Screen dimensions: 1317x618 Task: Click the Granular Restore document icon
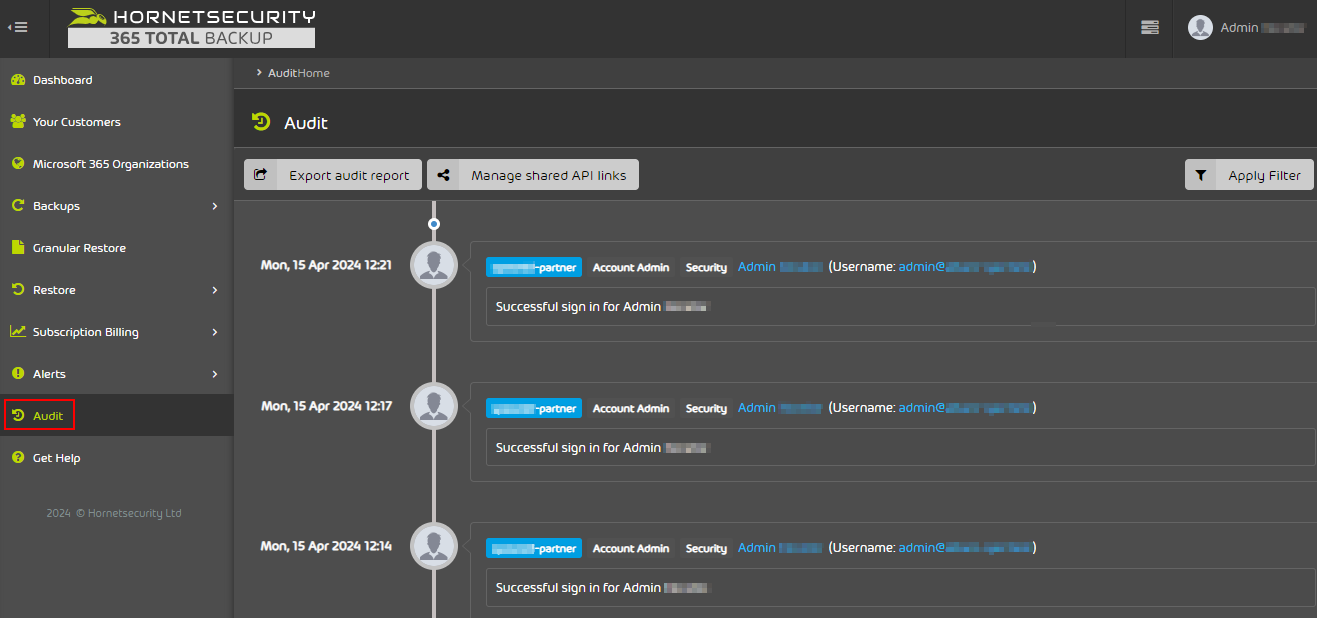point(17,247)
